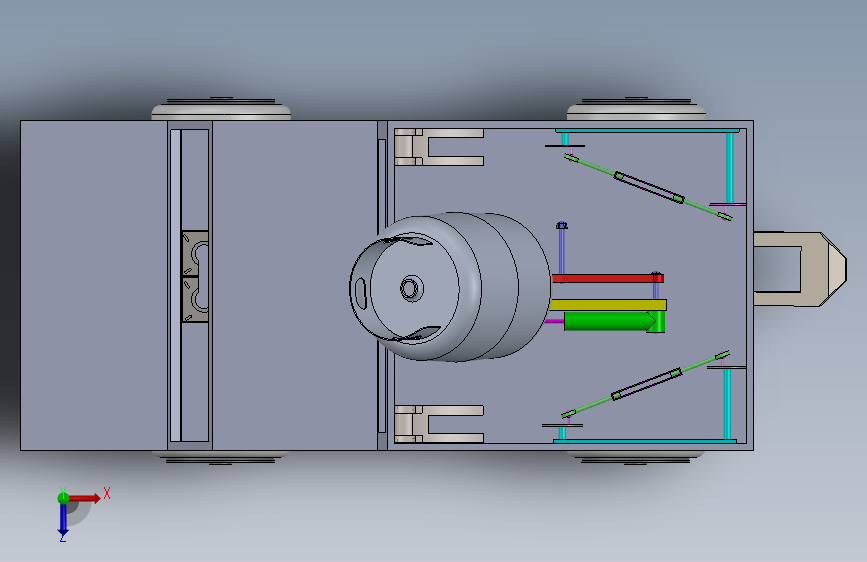Select the cyan rail along the trailer's top edge
The height and width of the screenshot is (562, 867).
(647, 131)
